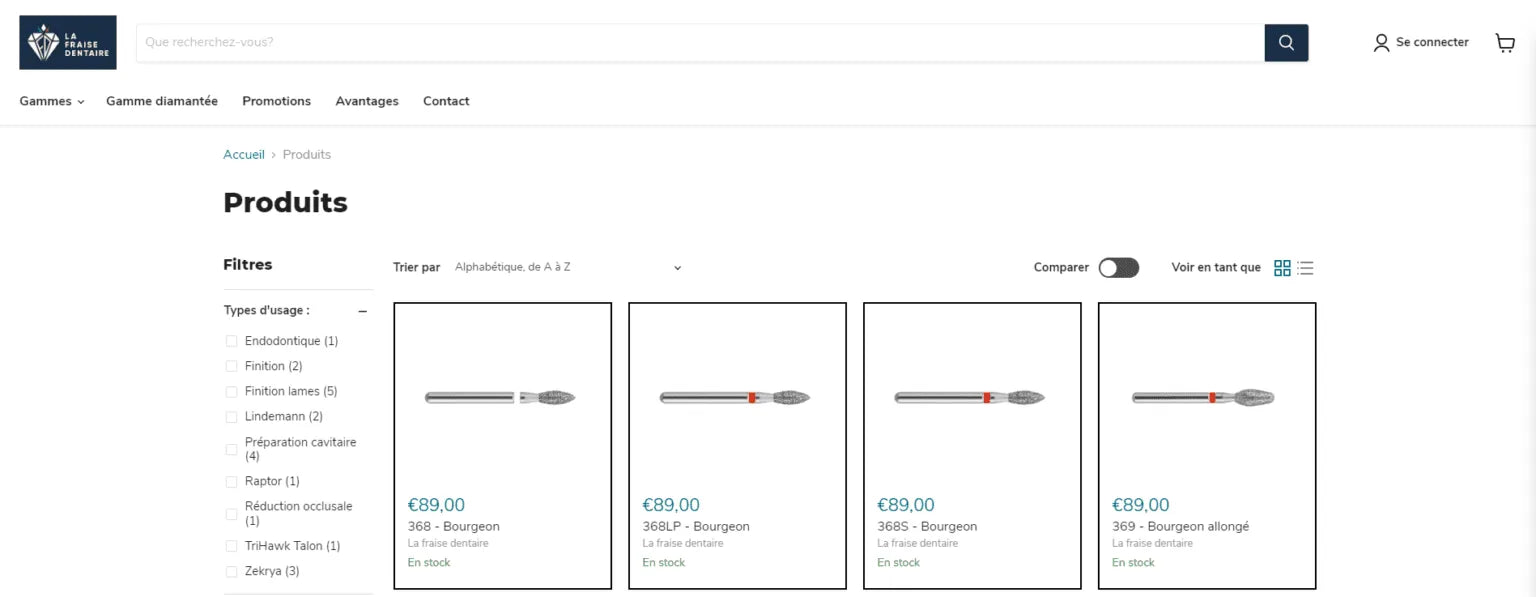Click the Accueil breadcrumb link
The height and width of the screenshot is (597, 1536).
pyautogui.click(x=244, y=155)
